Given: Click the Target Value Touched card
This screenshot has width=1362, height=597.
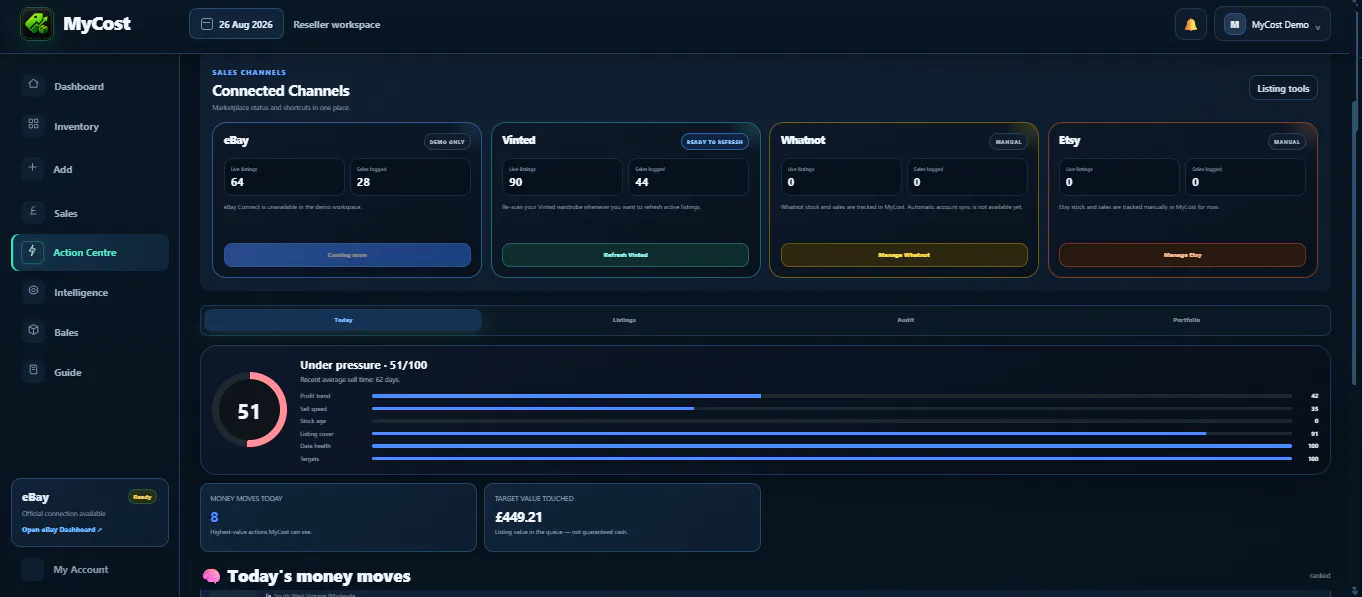Looking at the screenshot, I should [x=621, y=517].
